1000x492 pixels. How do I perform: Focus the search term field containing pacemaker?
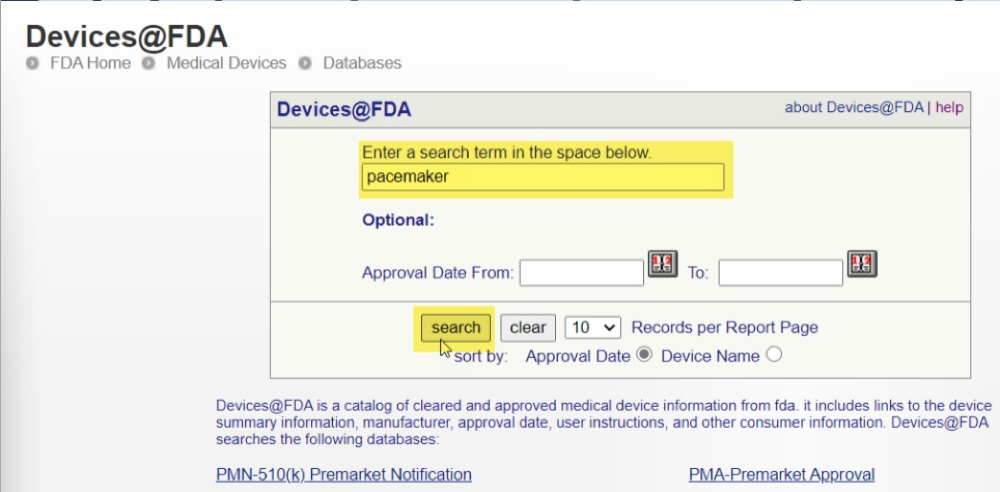542,177
